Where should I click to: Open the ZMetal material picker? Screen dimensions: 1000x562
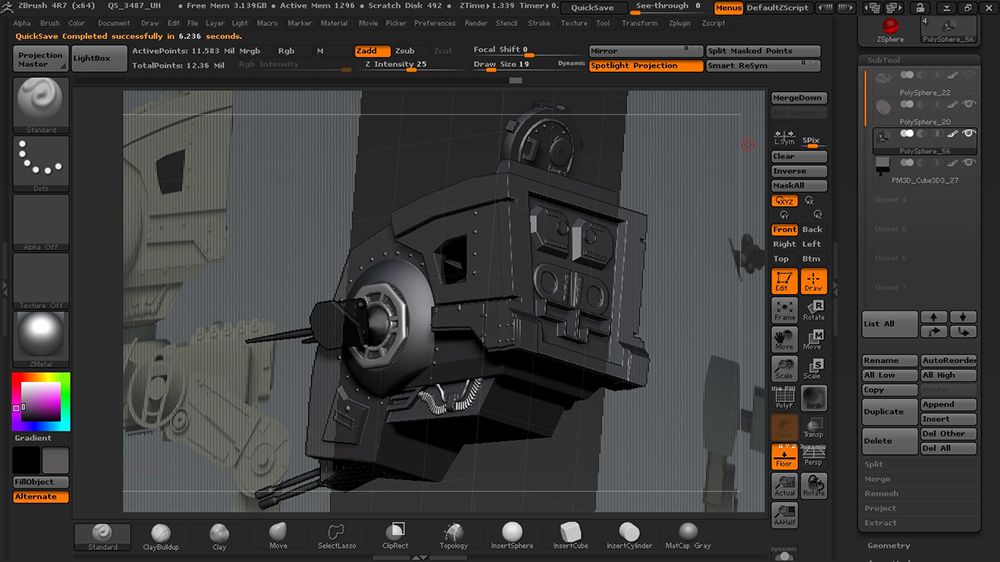[41, 339]
